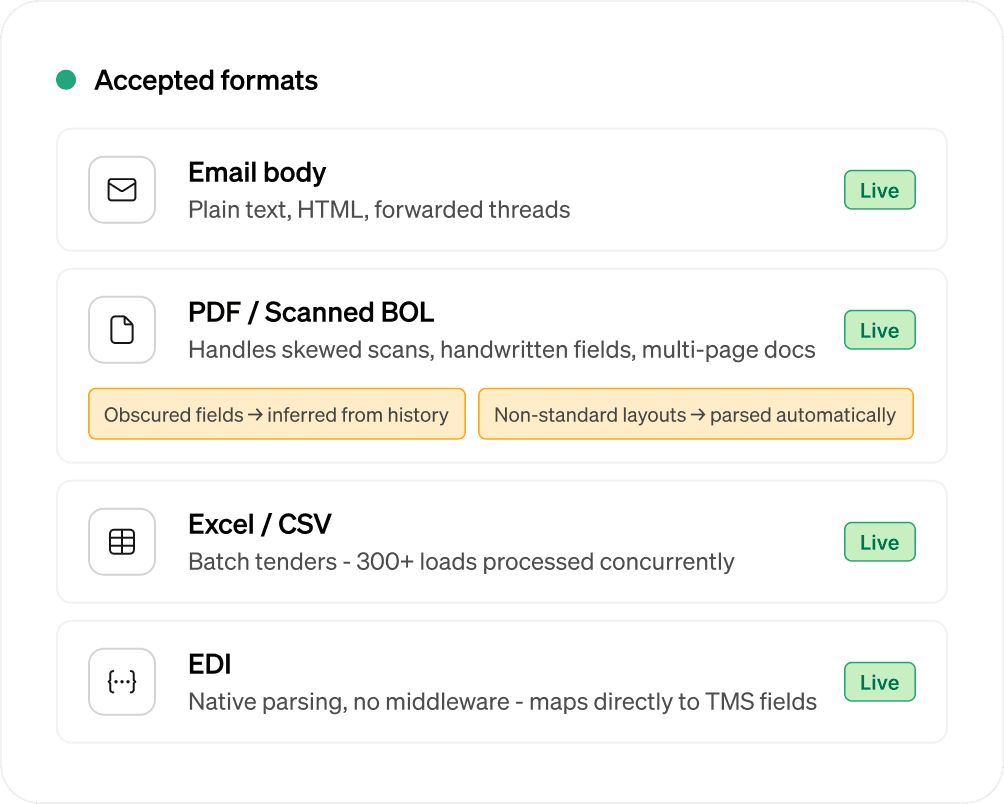The image size is (1004, 804).
Task: Click the Live badge on PDF / Scanned BOL
Action: (879, 330)
